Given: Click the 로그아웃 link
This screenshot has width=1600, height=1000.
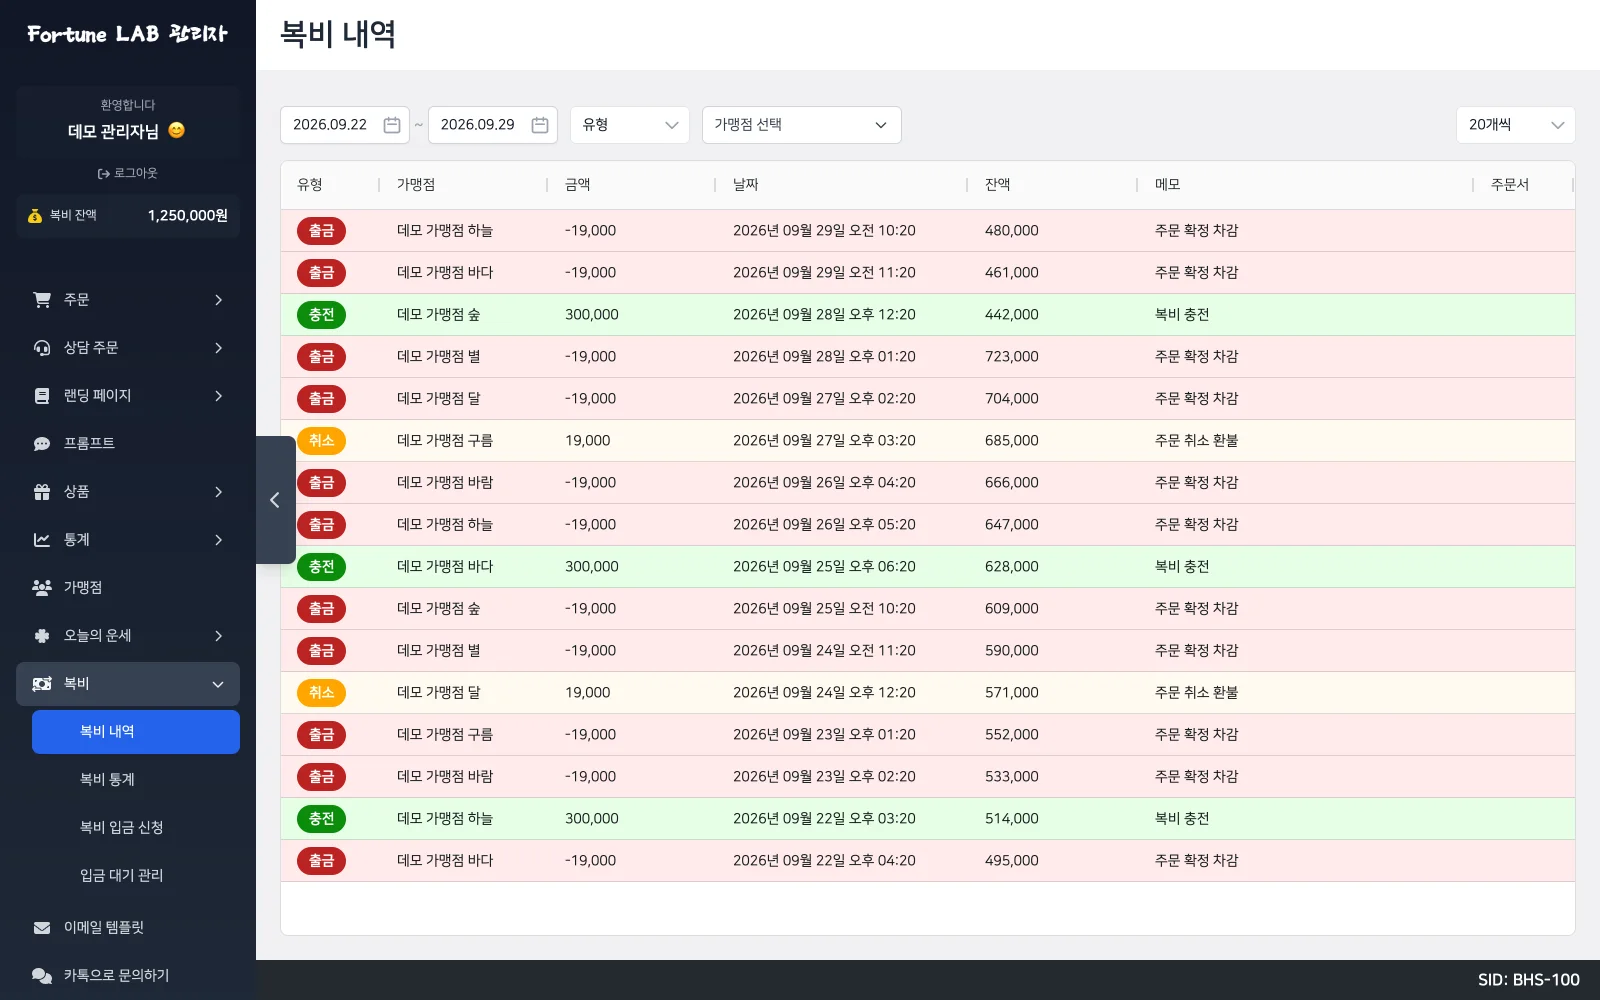Looking at the screenshot, I should (x=127, y=173).
